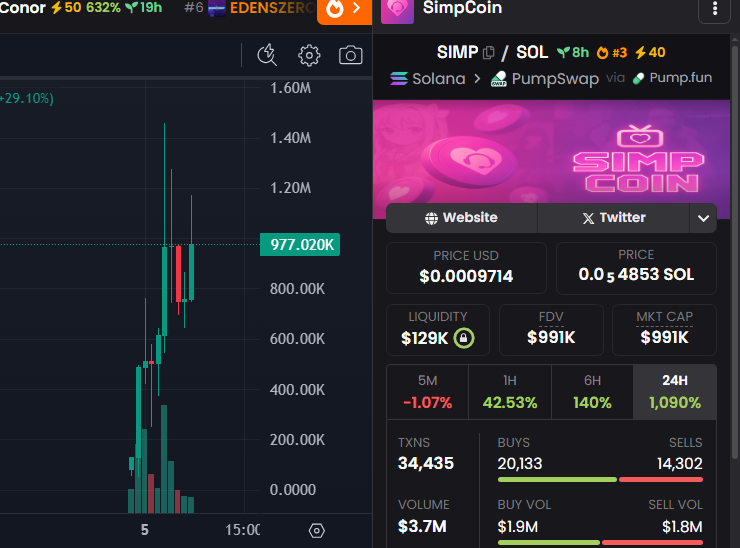Open the three-dot menu beside SimpCoin
The width and height of the screenshot is (740, 548).
(715, 8)
